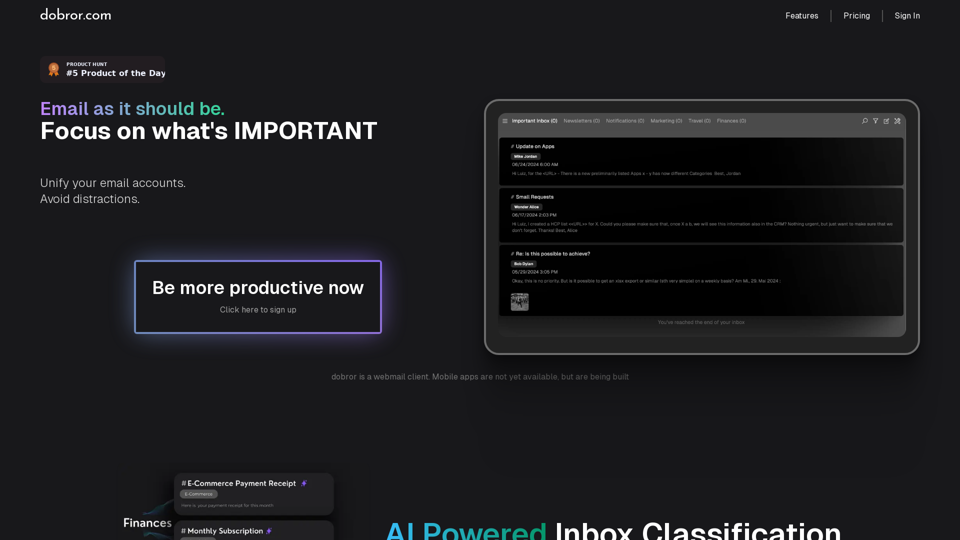Click the Mike Jordan sender tag

pos(525,157)
